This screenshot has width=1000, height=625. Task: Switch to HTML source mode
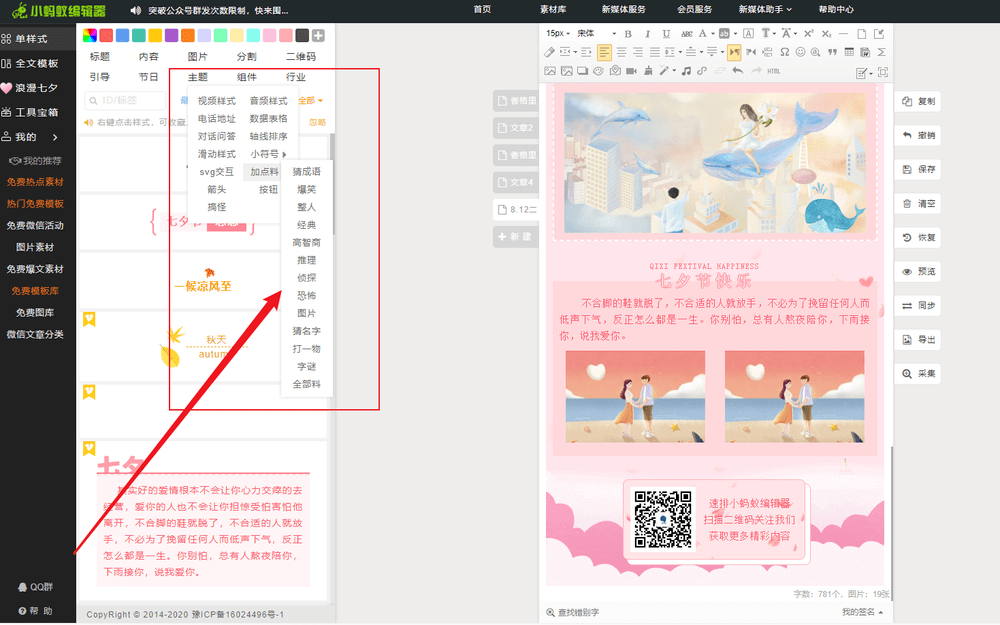pos(774,71)
